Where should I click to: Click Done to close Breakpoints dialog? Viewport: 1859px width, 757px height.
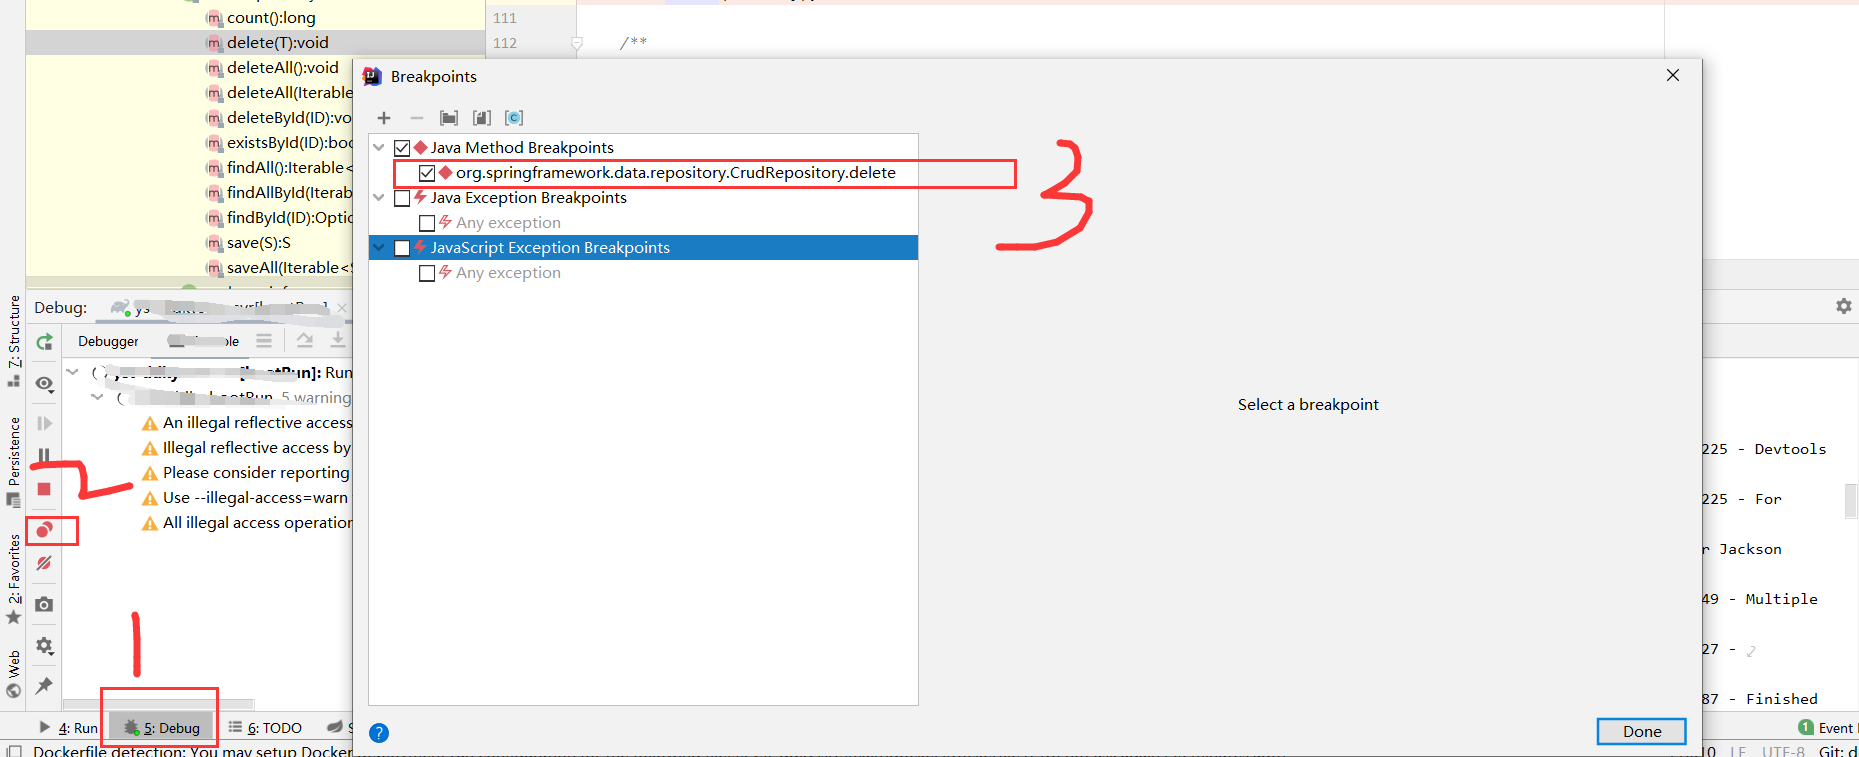pos(1641,731)
